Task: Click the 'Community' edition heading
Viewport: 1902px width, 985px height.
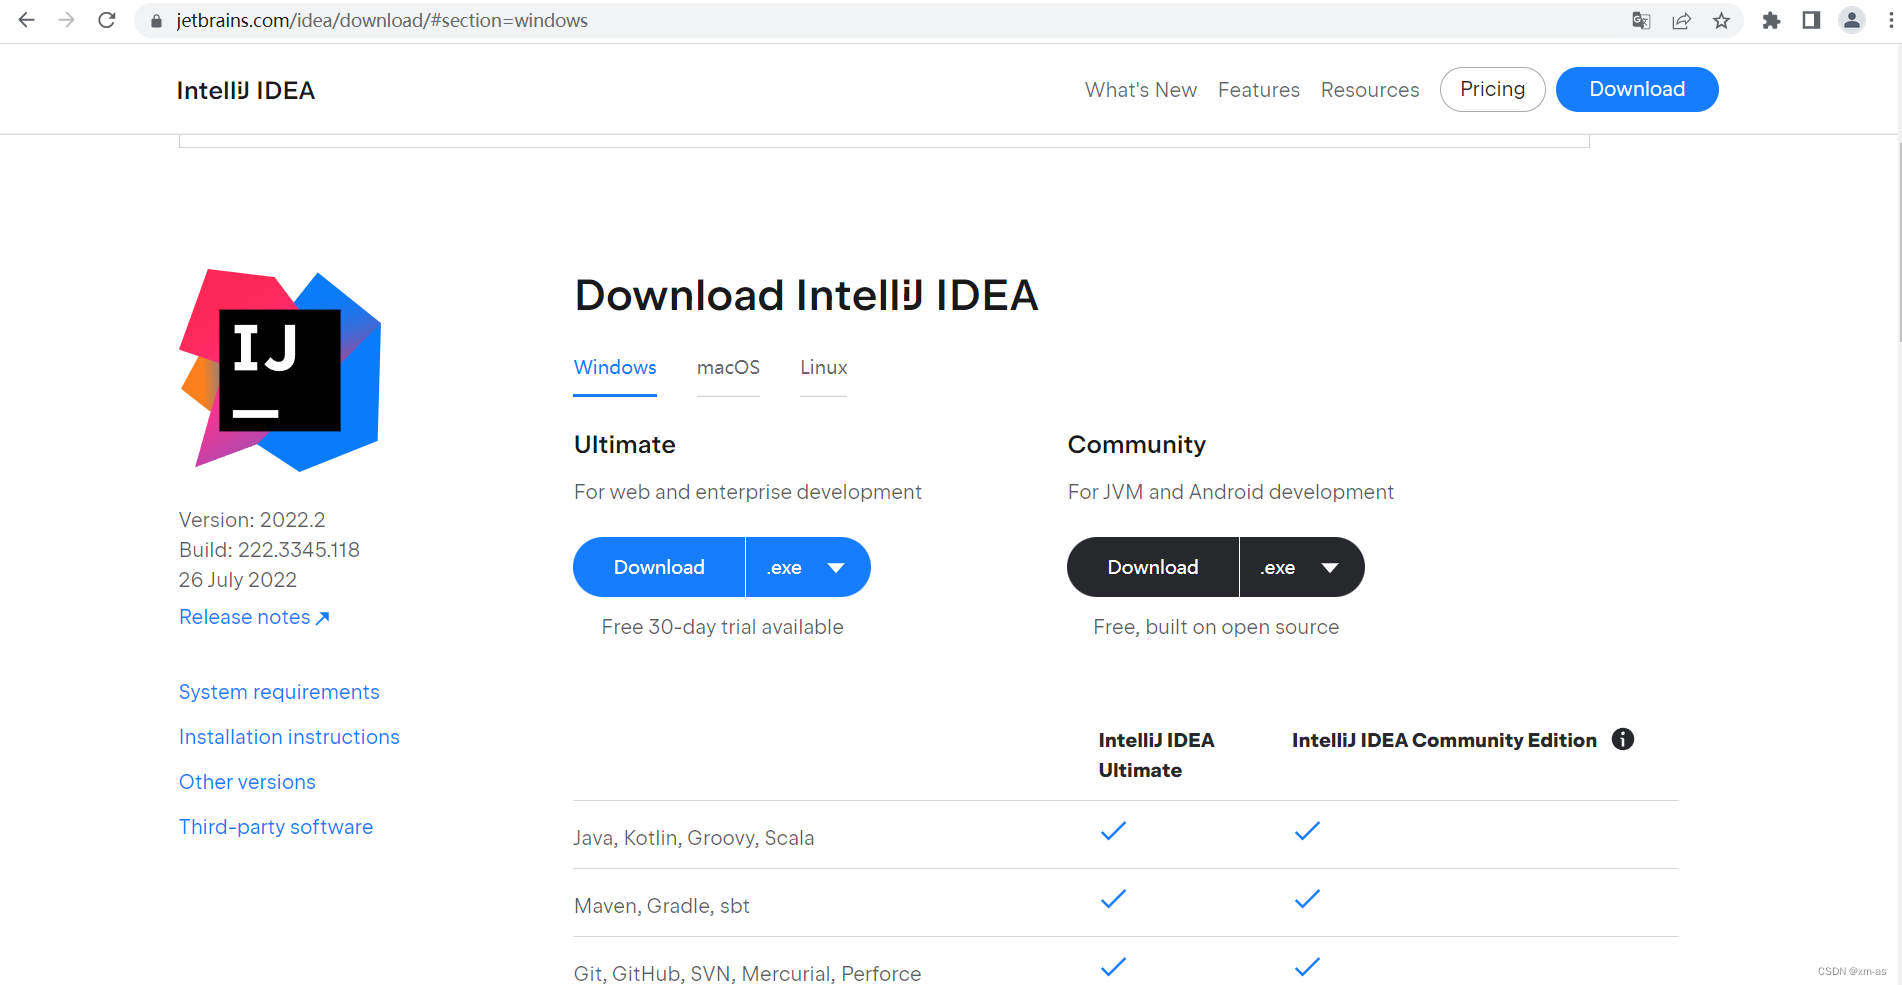Action: [1137, 445]
